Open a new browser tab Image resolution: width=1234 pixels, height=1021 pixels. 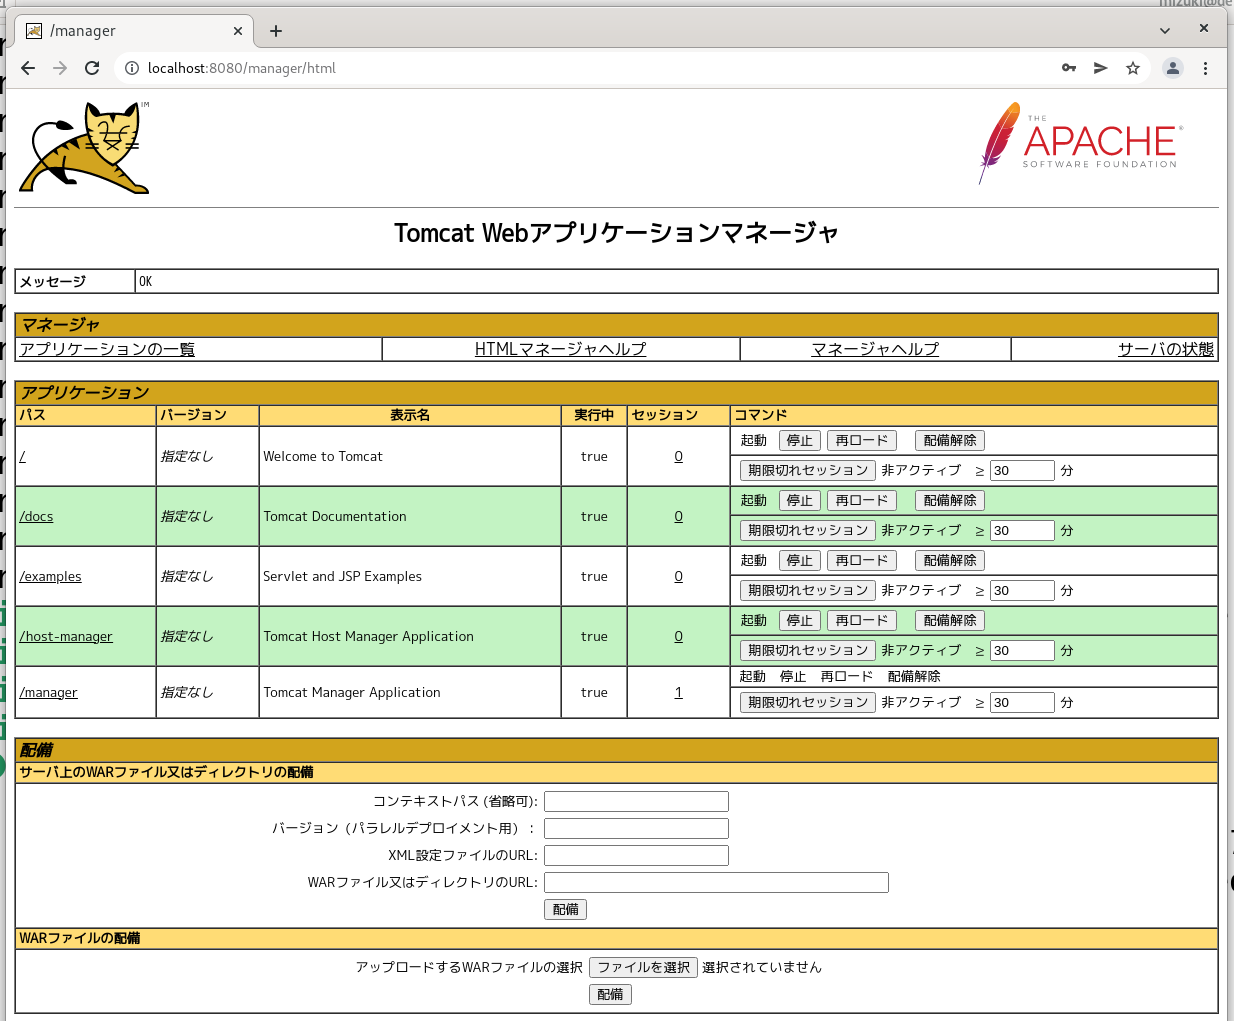(276, 31)
